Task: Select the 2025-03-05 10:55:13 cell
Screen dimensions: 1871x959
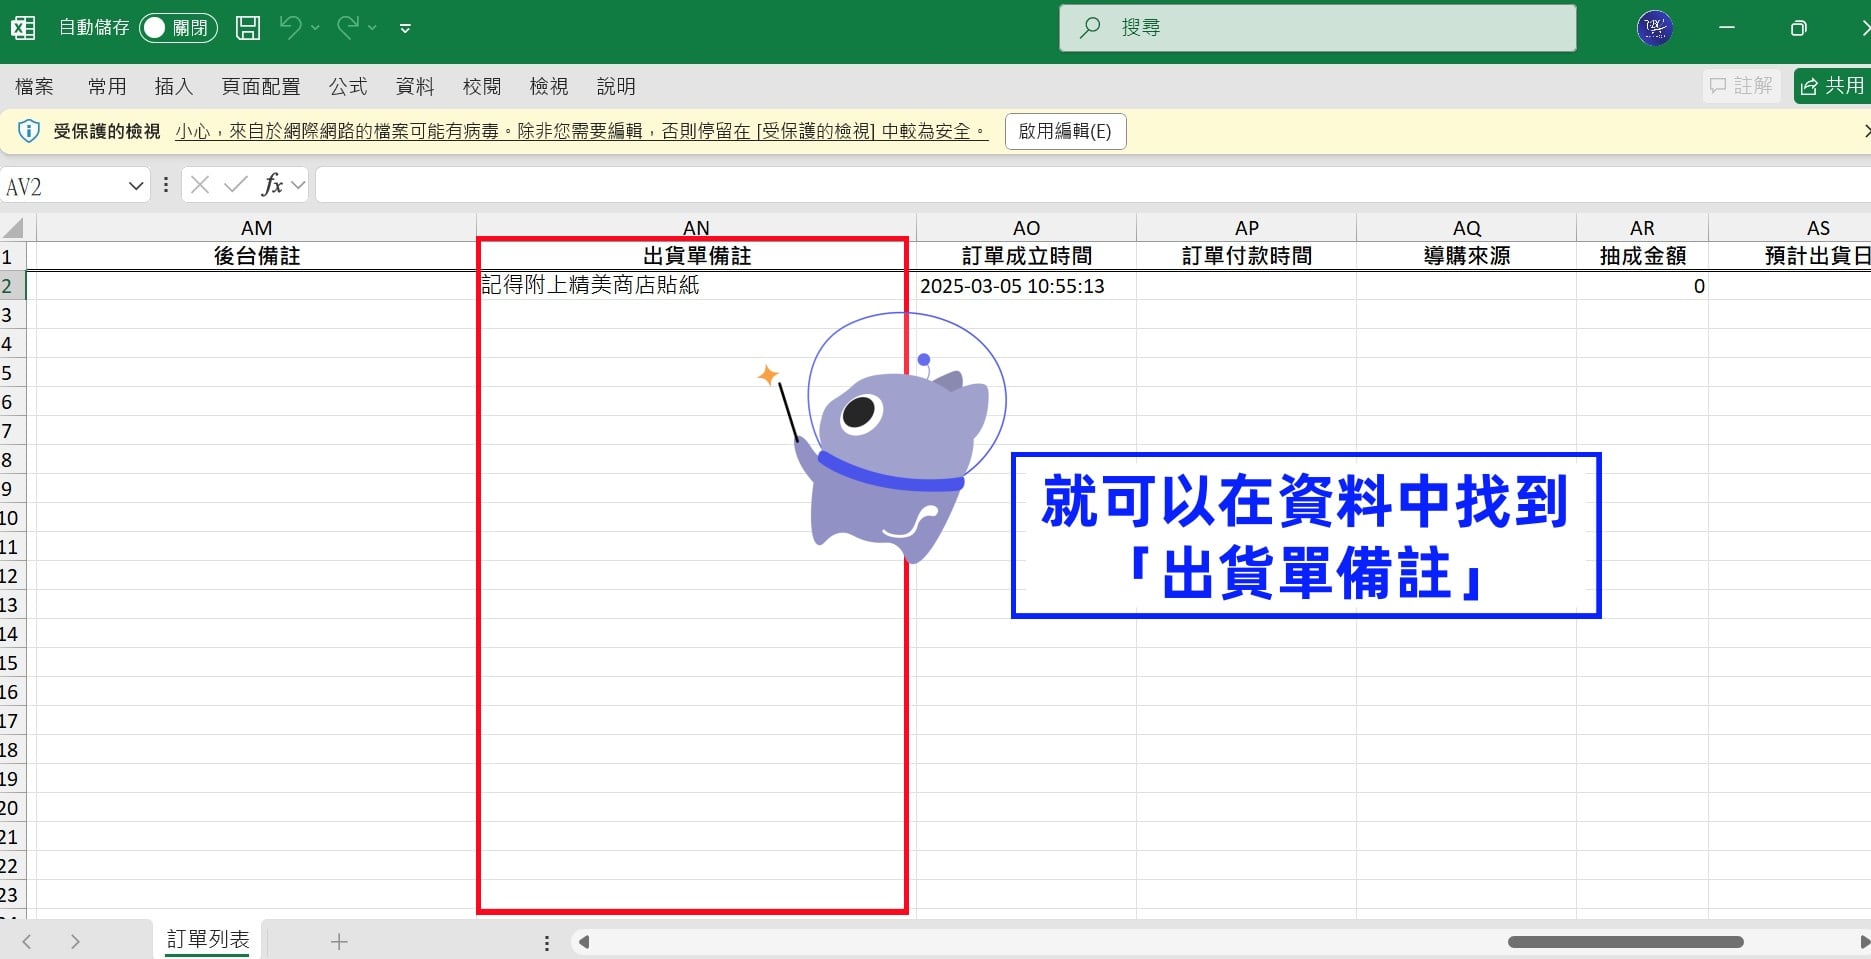Action: (1026, 286)
